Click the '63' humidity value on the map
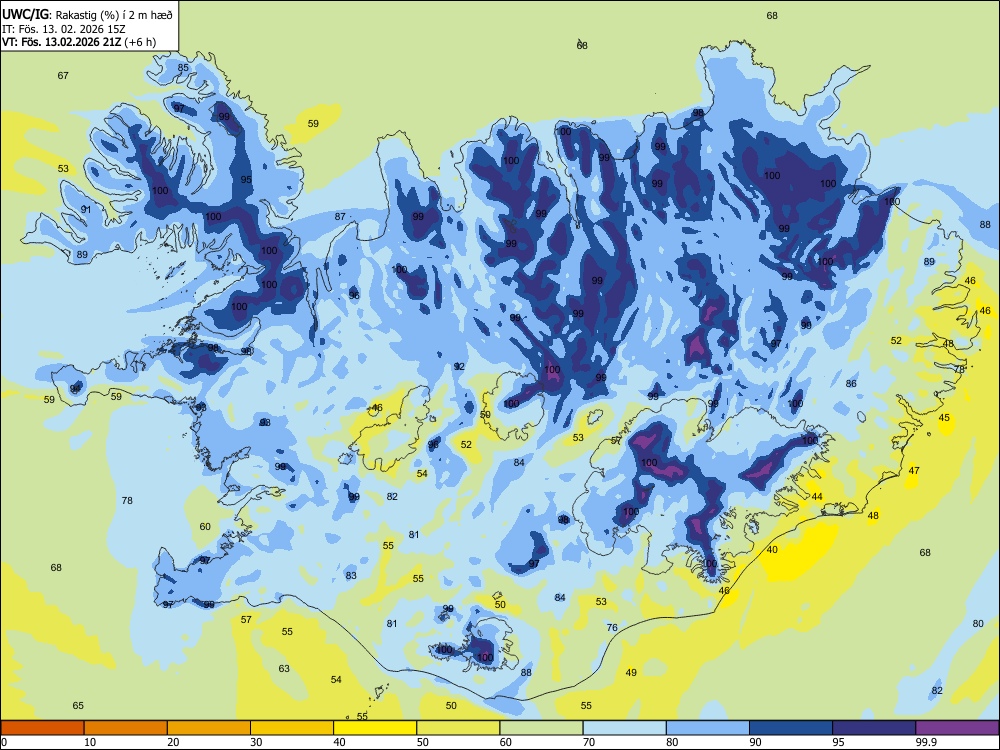This screenshot has width=1000, height=750. 284,668
